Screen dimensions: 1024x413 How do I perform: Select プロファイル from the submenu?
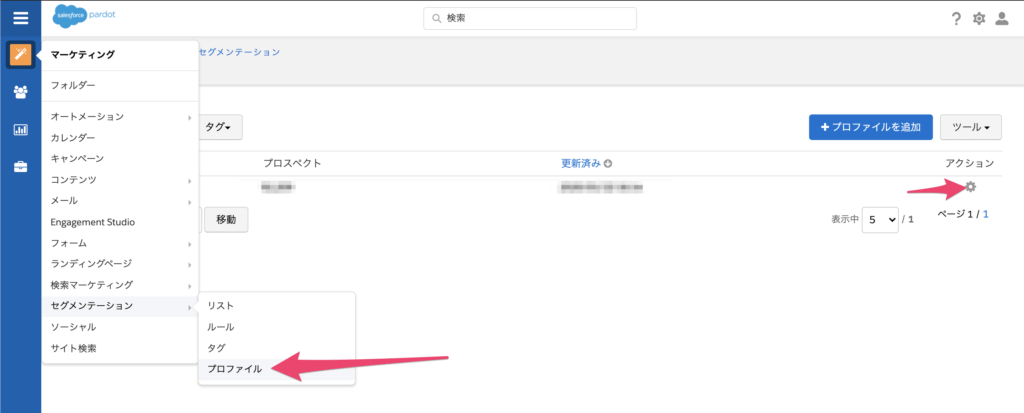pyautogui.click(x=235, y=369)
